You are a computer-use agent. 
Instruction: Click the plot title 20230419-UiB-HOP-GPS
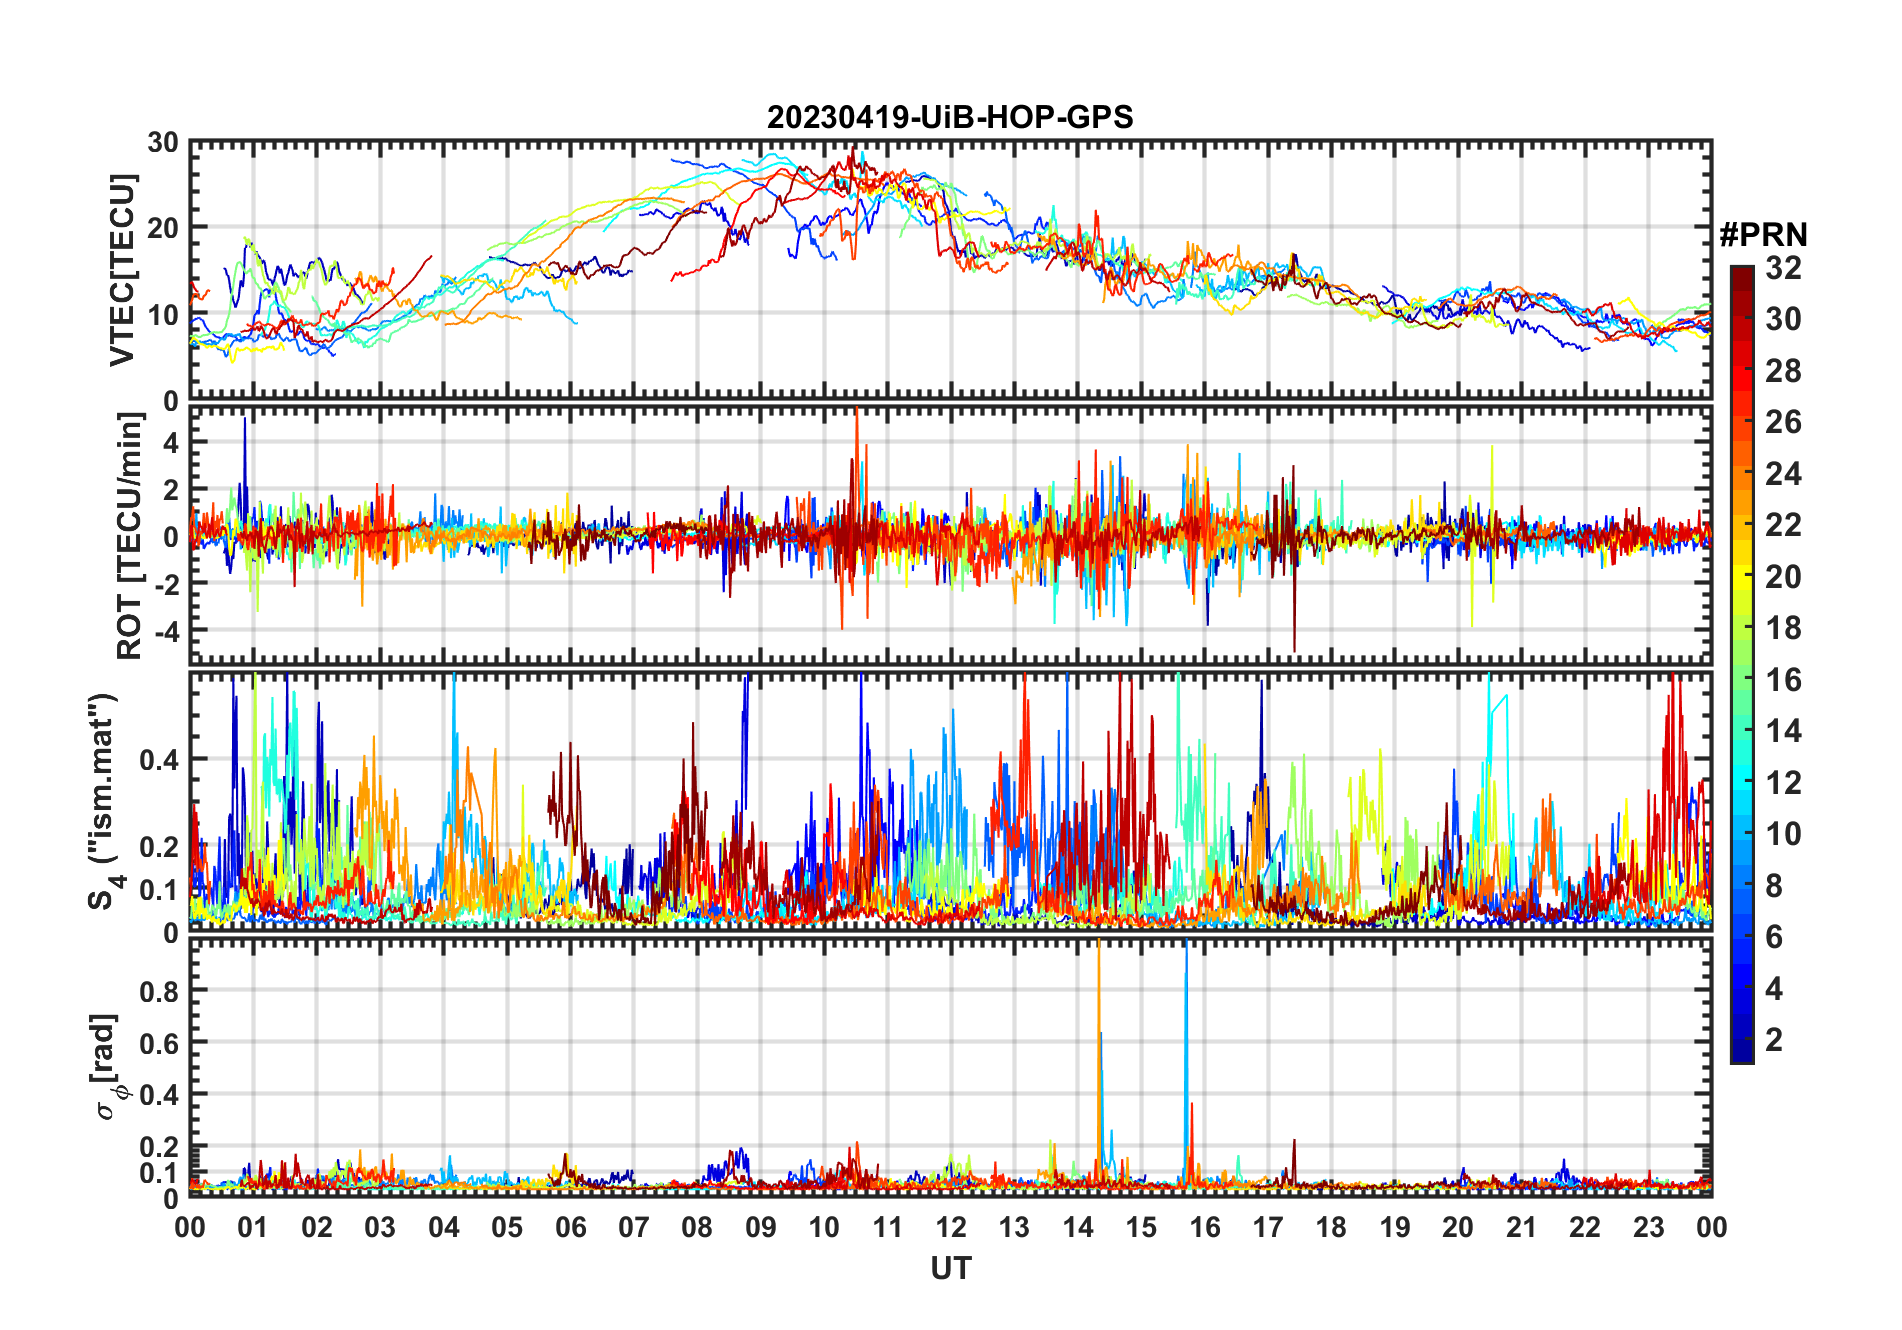coord(950,118)
